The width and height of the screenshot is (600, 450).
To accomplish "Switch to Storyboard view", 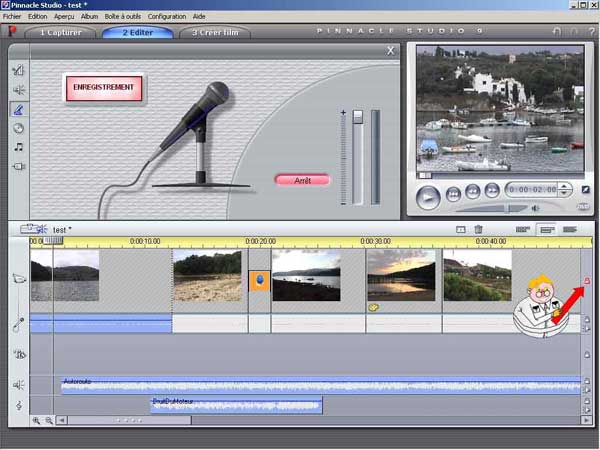I will pos(523,230).
